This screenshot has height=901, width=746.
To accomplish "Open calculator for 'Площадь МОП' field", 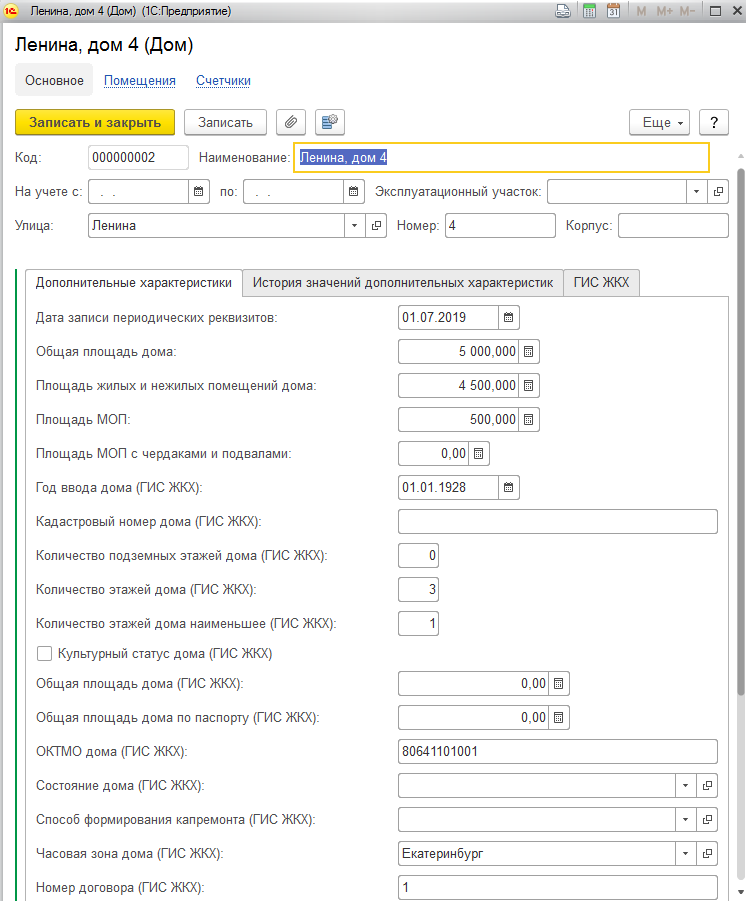I will coord(529,419).
